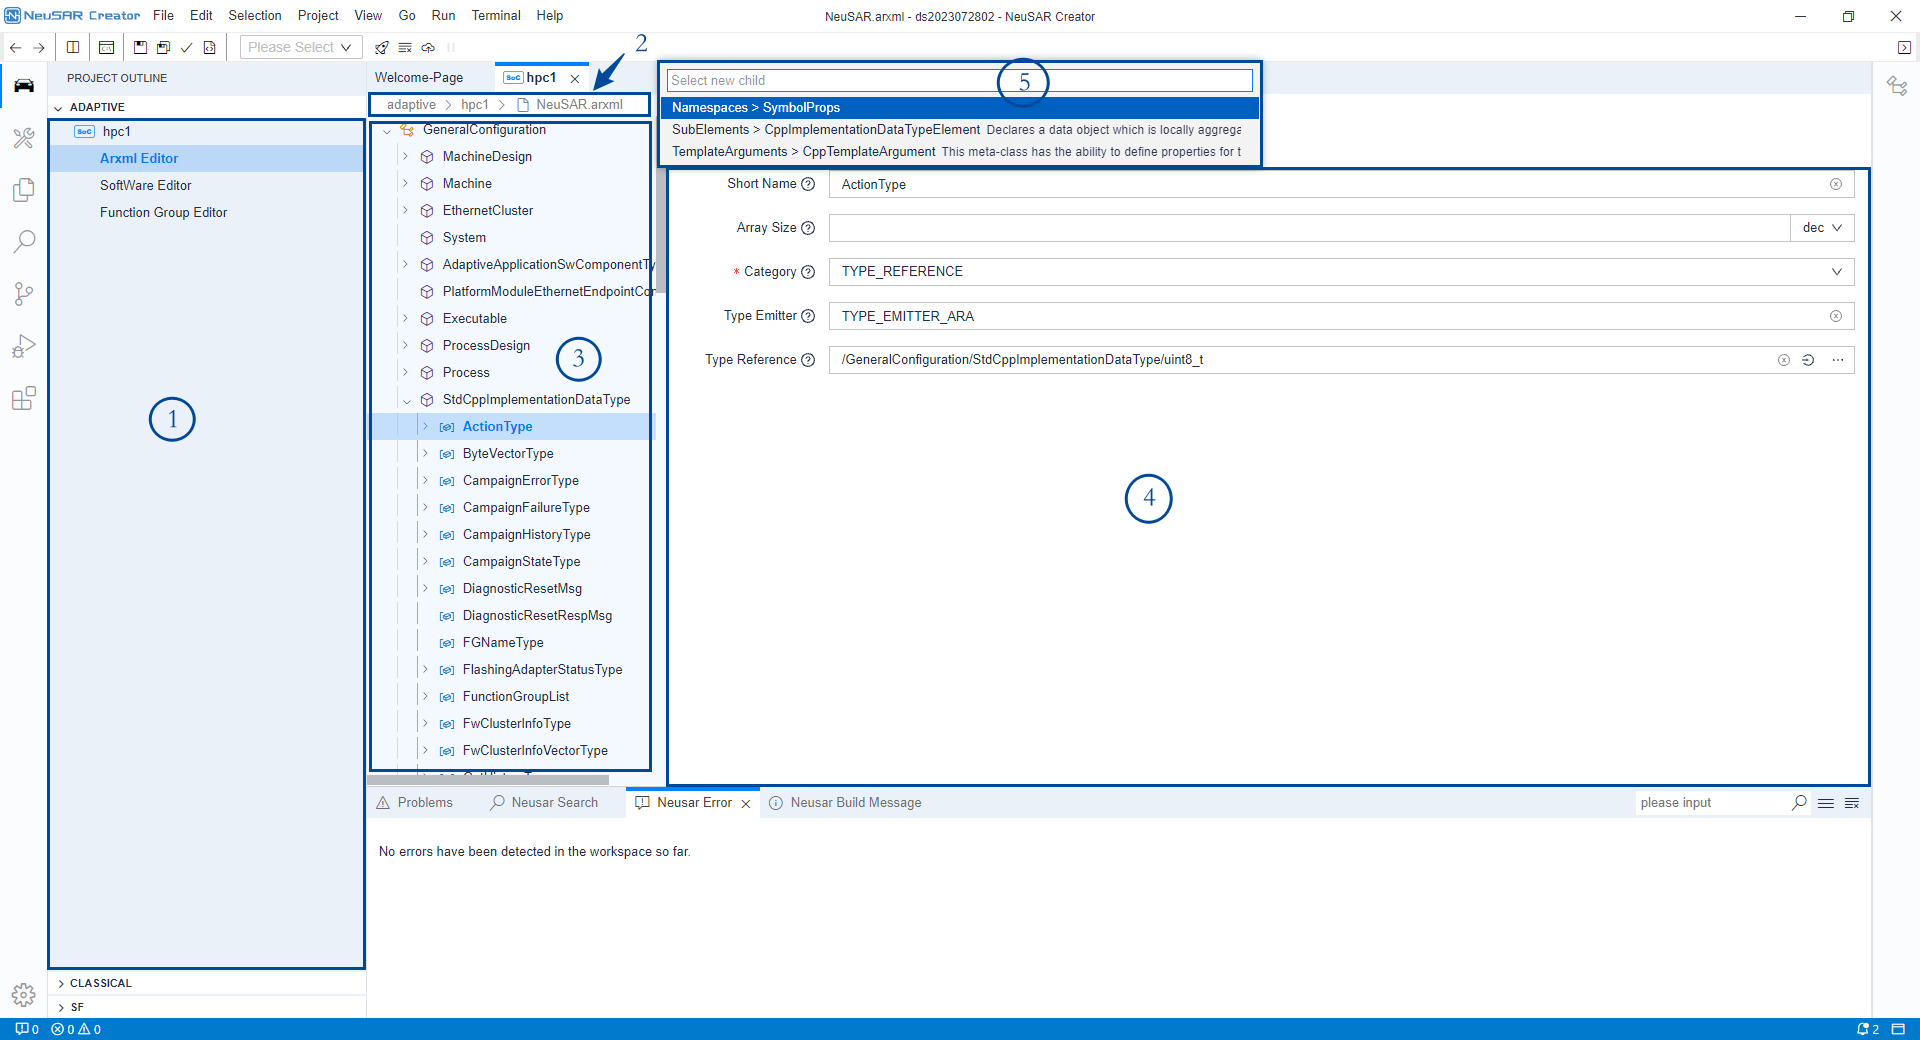This screenshot has height=1040, width=1920.
Task: Click the jump-to-reference icon in Type Reference
Action: (1808, 360)
